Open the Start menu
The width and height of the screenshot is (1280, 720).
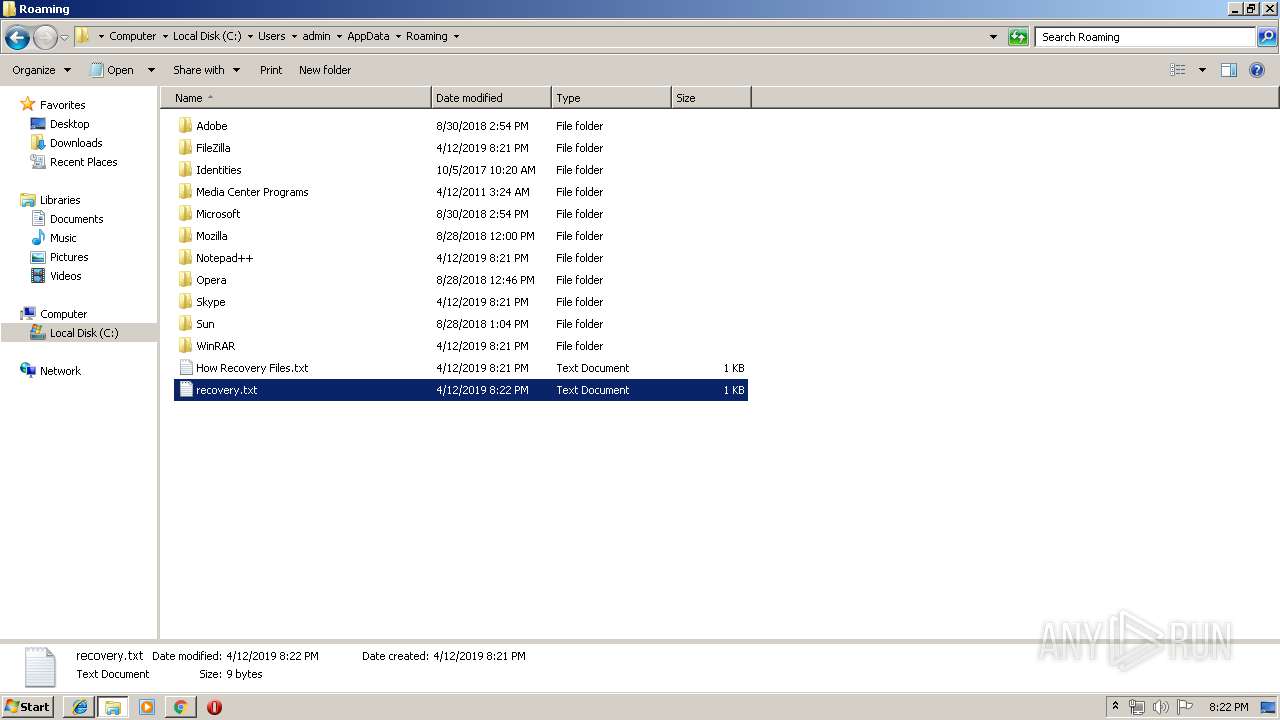pyautogui.click(x=28, y=707)
